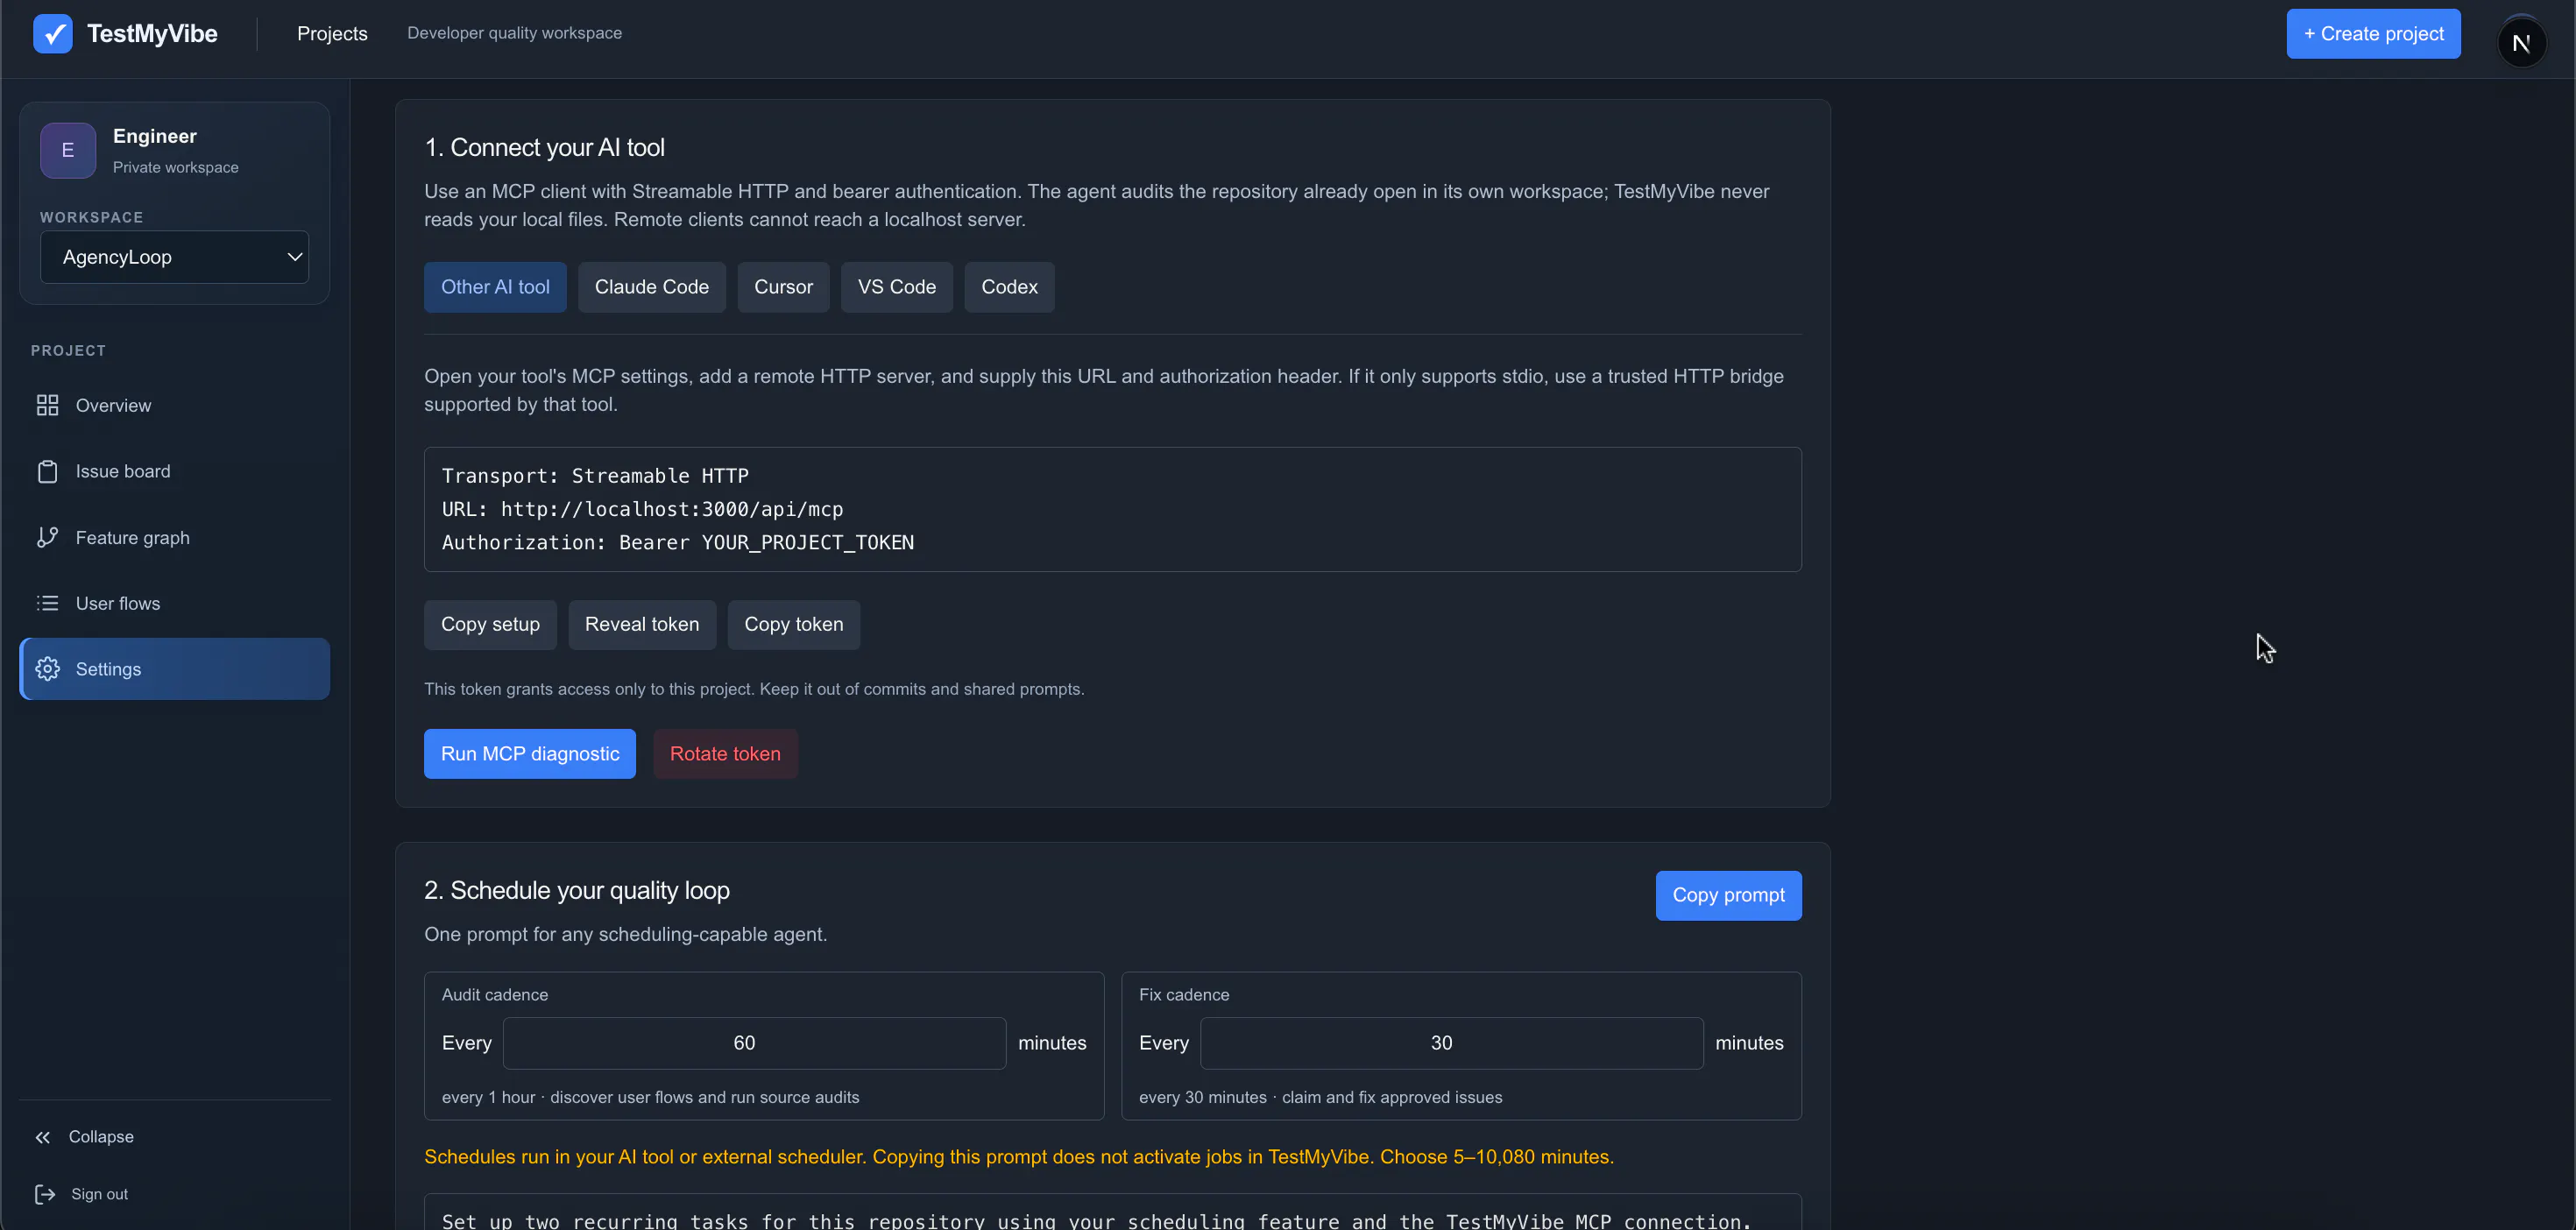The height and width of the screenshot is (1230, 2576).
Task: Open the Issue board page
Action: click(175, 471)
